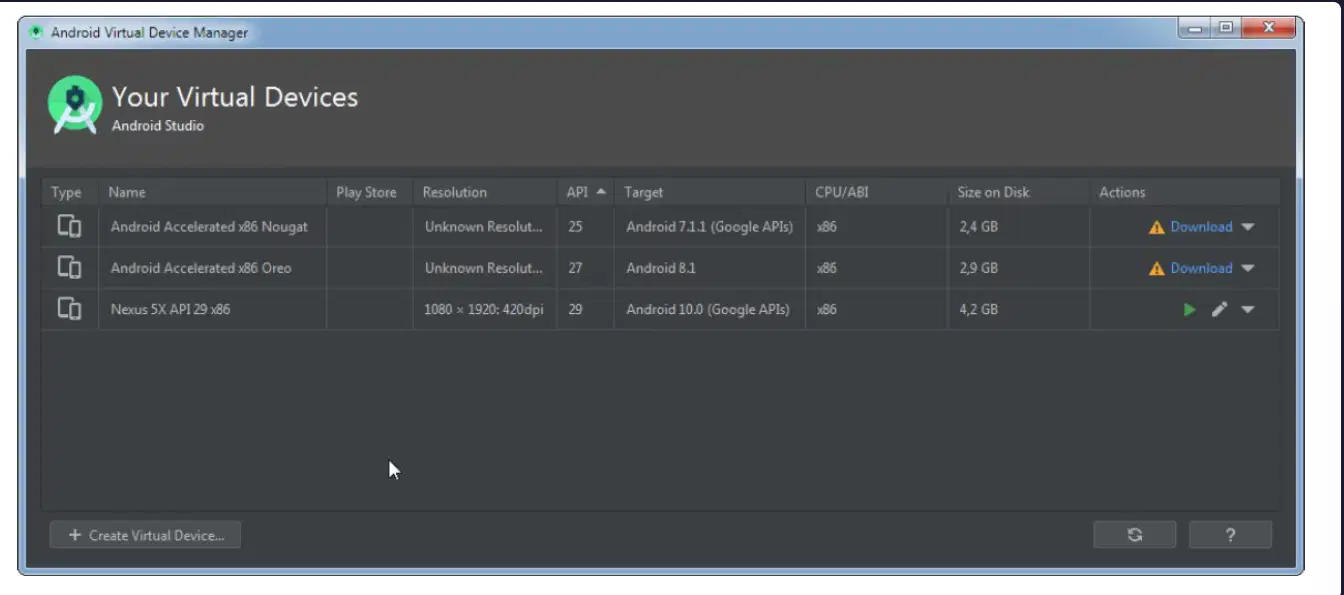Click Create Virtual Device button
The image size is (1344, 595).
pos(145,535)
